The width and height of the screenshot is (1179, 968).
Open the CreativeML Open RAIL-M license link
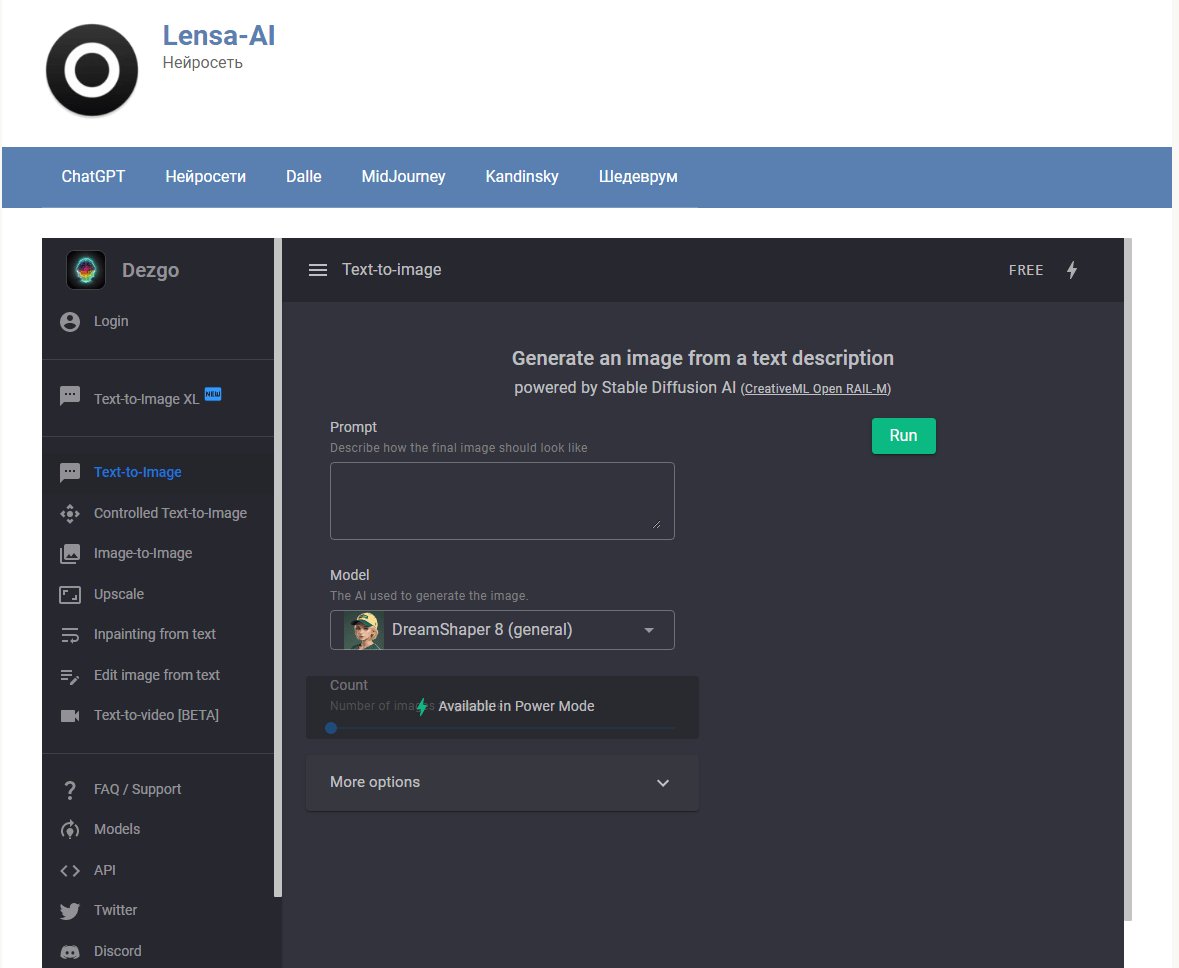click(x=816, y=389)
